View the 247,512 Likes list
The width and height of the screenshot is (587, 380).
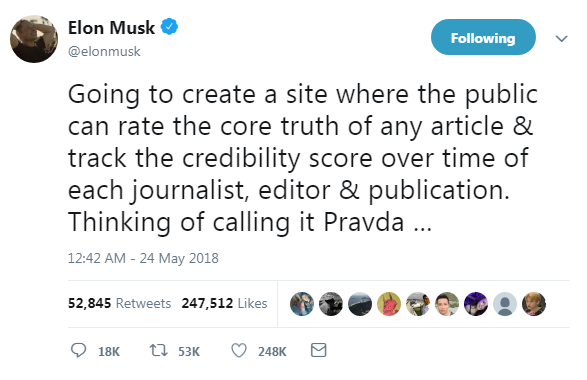[x=224, y=303]
